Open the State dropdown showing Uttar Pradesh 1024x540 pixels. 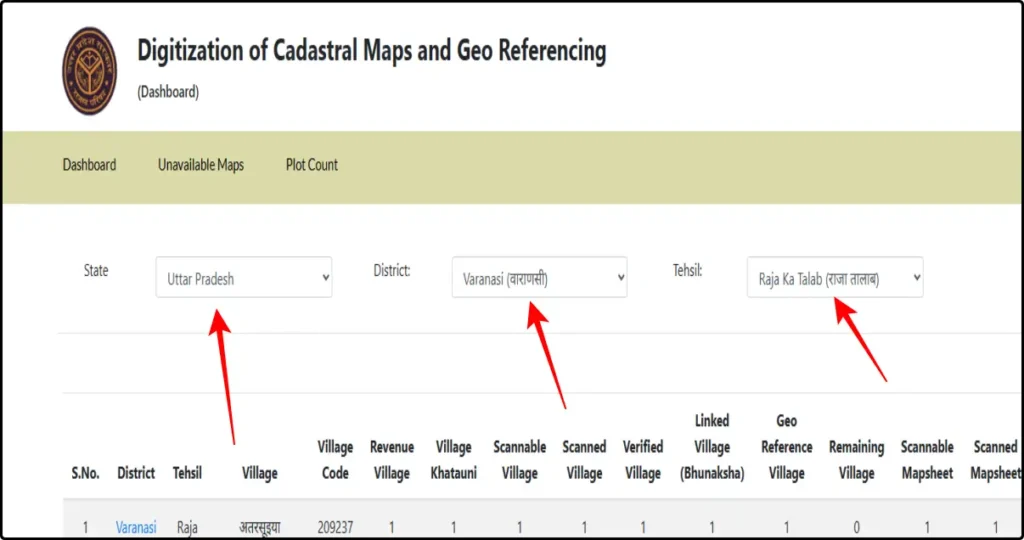(243, 278)
